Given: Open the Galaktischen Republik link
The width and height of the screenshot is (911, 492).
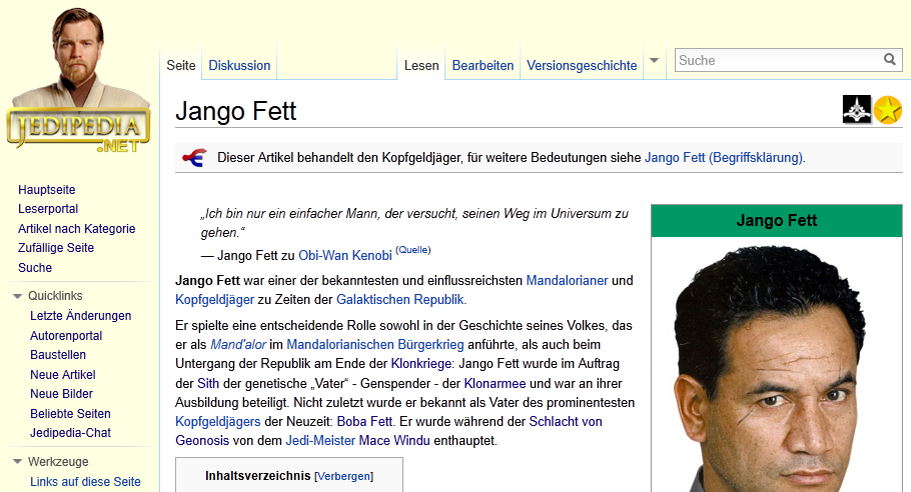Looking at the screenshot, I should click(400, 300).
